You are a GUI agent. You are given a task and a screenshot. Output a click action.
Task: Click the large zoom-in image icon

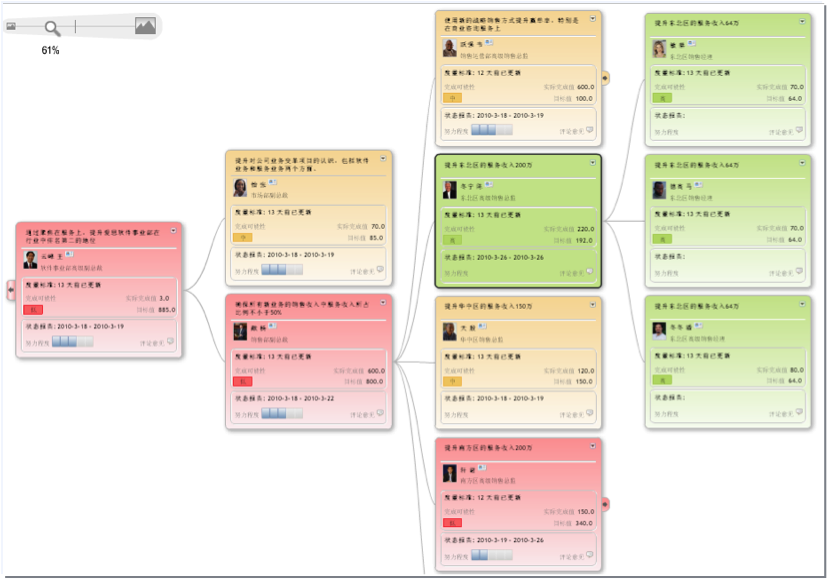(x=145, y=27)
